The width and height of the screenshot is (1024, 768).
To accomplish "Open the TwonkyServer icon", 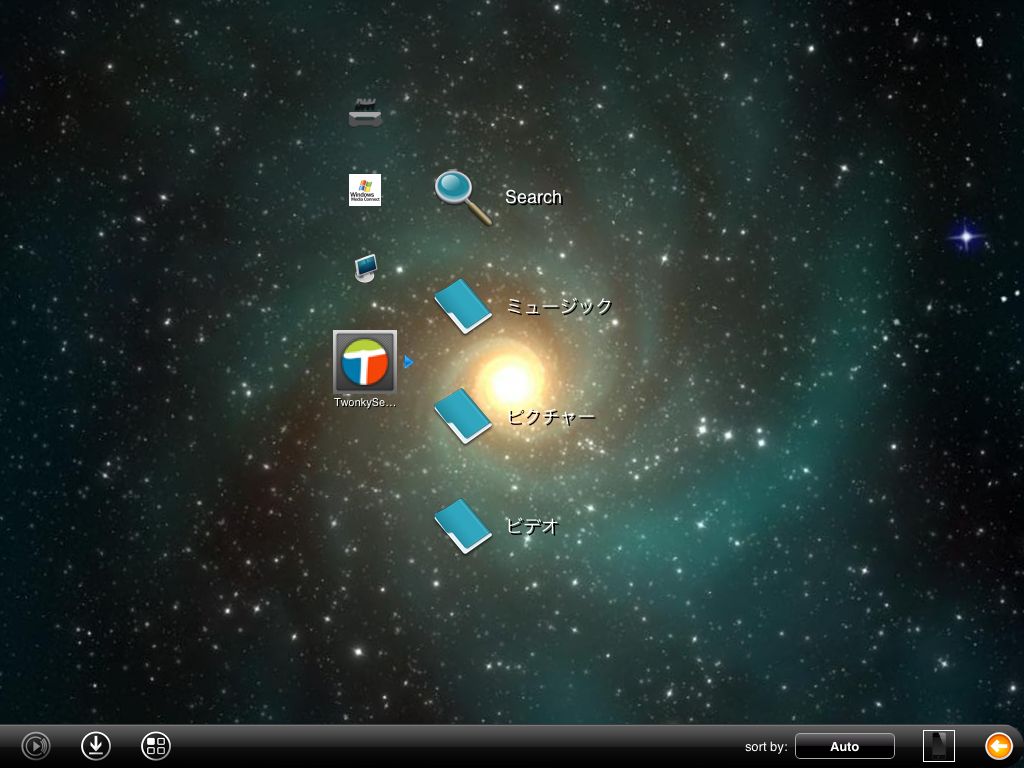I will (365, 362).
